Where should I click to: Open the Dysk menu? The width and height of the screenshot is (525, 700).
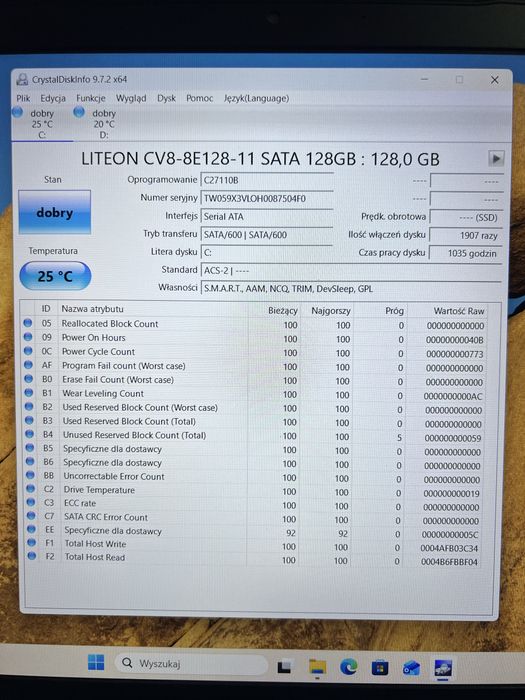point(166,98)
